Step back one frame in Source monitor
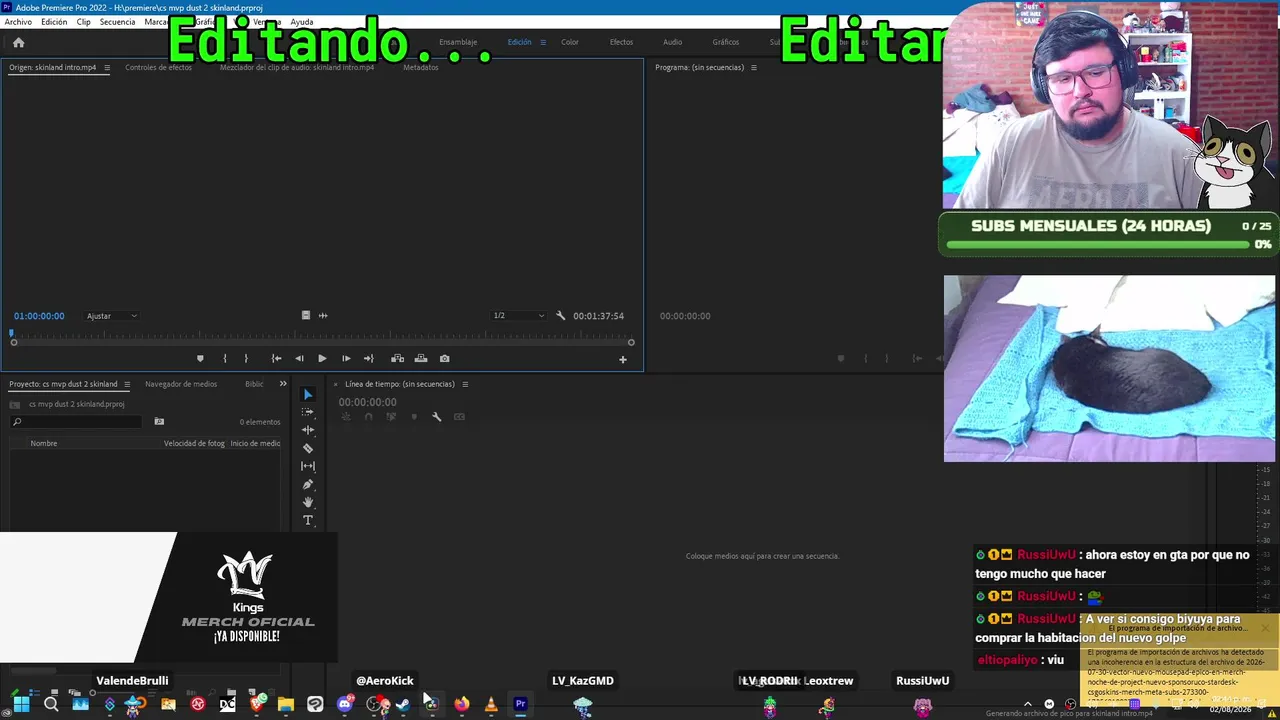The image size is (1280, 720). pos(299,358)
